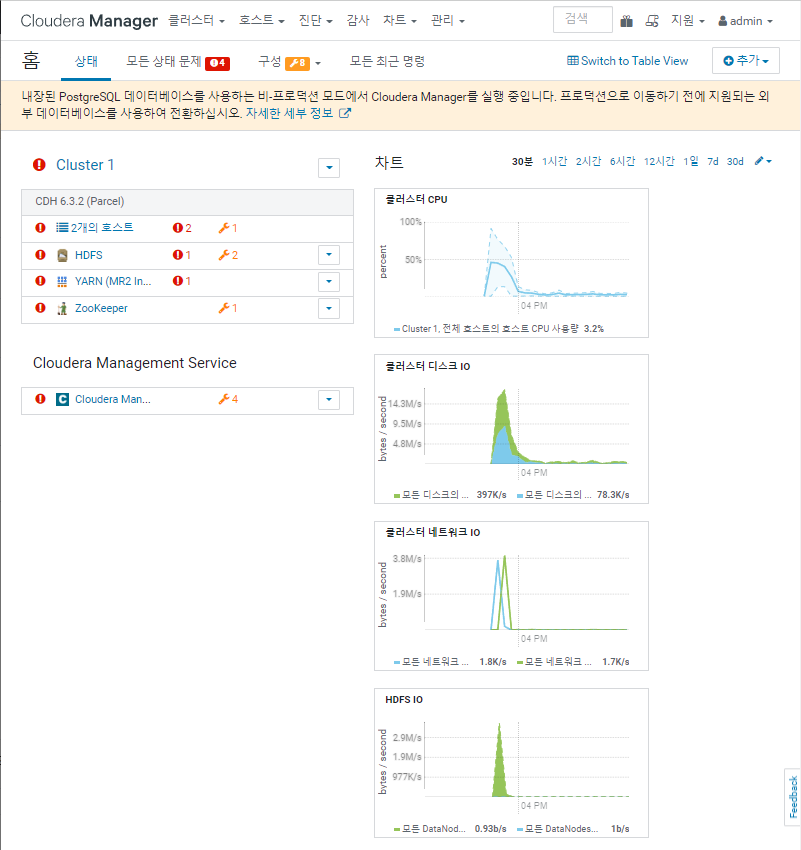Open the running commands icon in the header
This screenshot has width=801, height=850.
652,21
